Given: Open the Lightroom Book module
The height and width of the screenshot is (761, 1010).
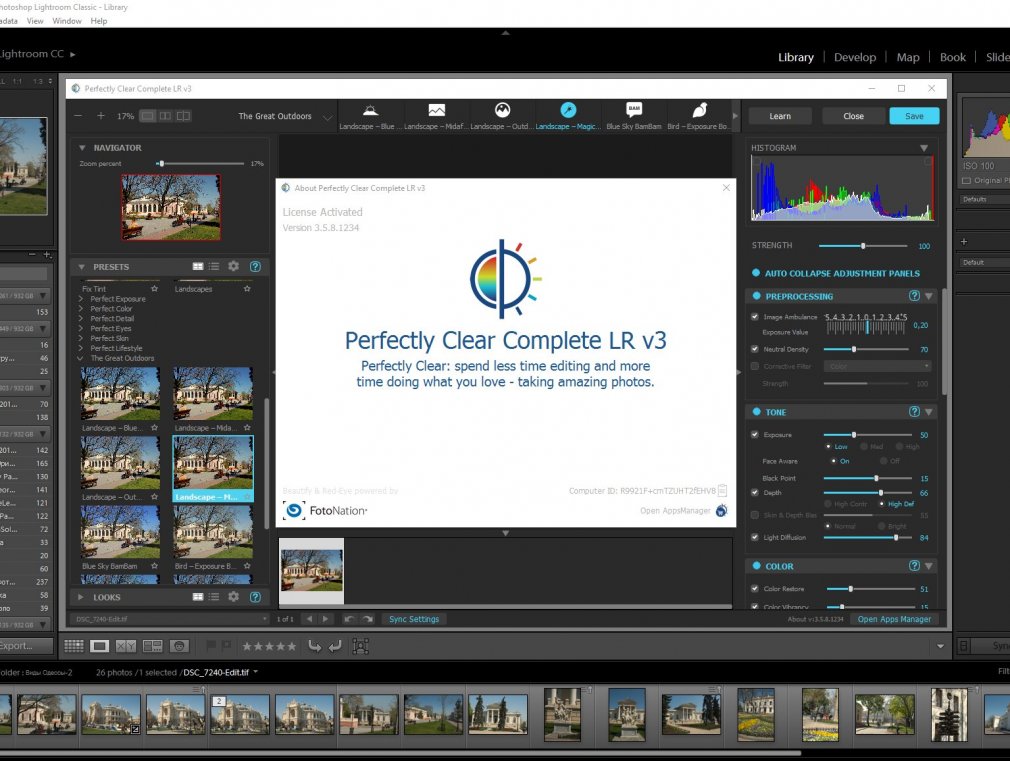Looking at the screenshot, I should click(x=953, y=57).
